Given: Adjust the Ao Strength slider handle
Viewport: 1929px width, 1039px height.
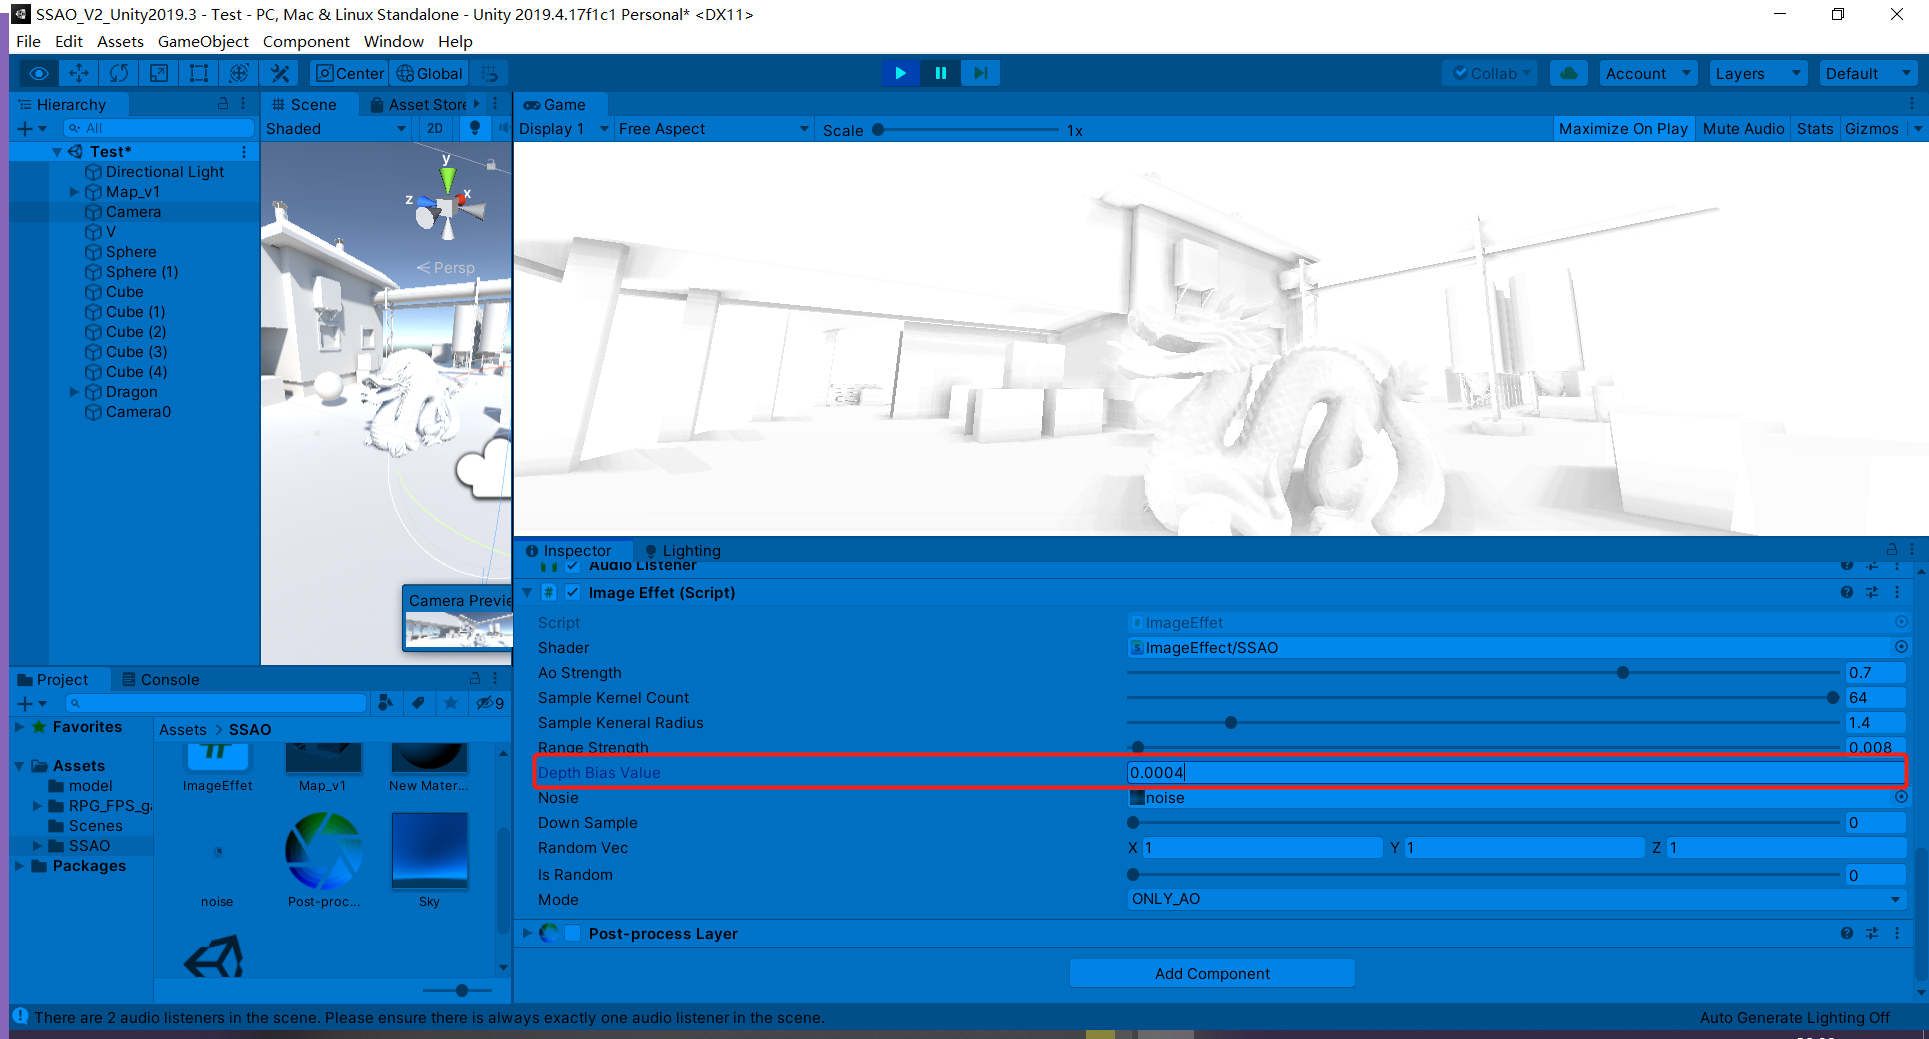Looking at the screenshot, I should tap(1623, 673).
